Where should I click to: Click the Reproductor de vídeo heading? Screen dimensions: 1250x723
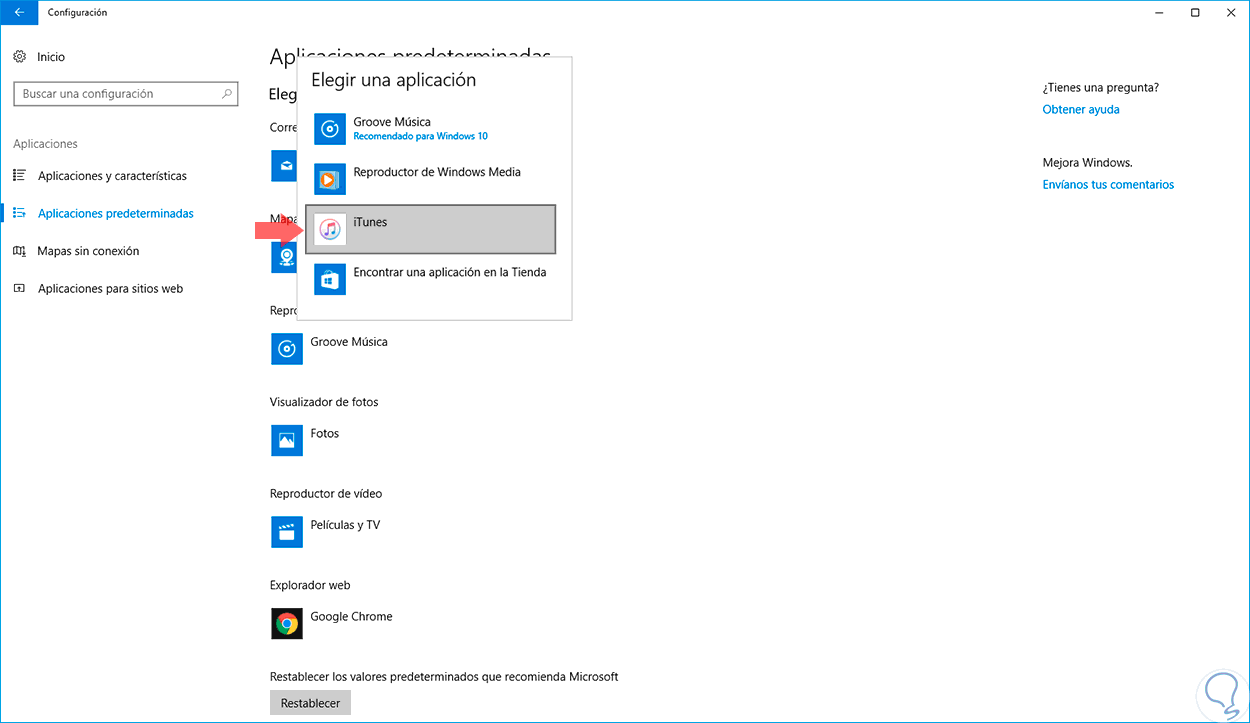point(326,494)
